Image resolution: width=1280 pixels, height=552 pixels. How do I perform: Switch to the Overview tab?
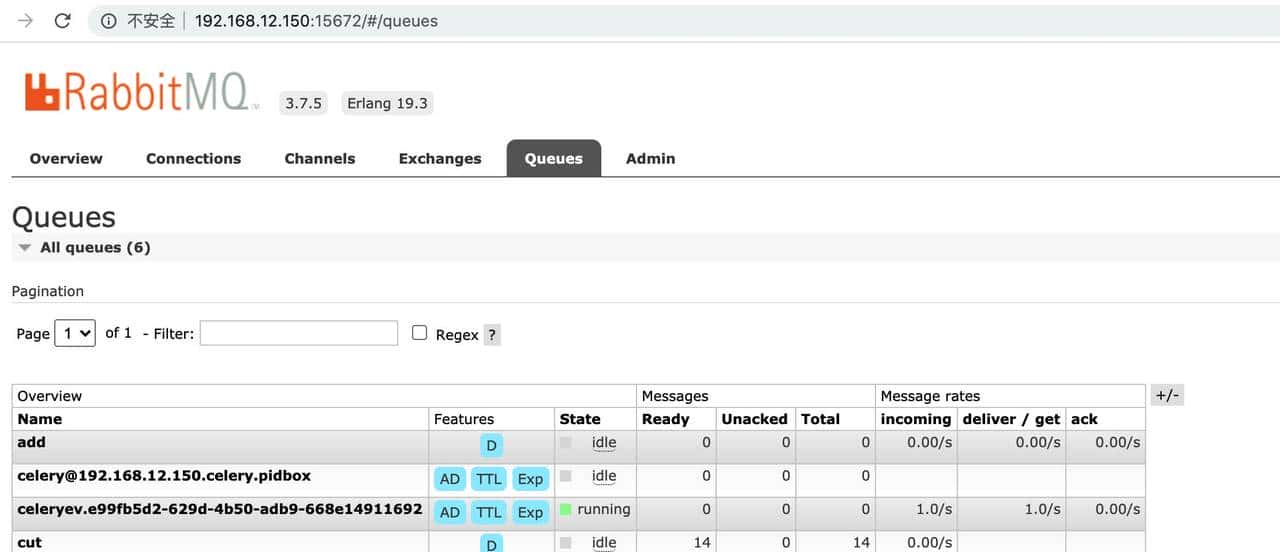[66, 158]
